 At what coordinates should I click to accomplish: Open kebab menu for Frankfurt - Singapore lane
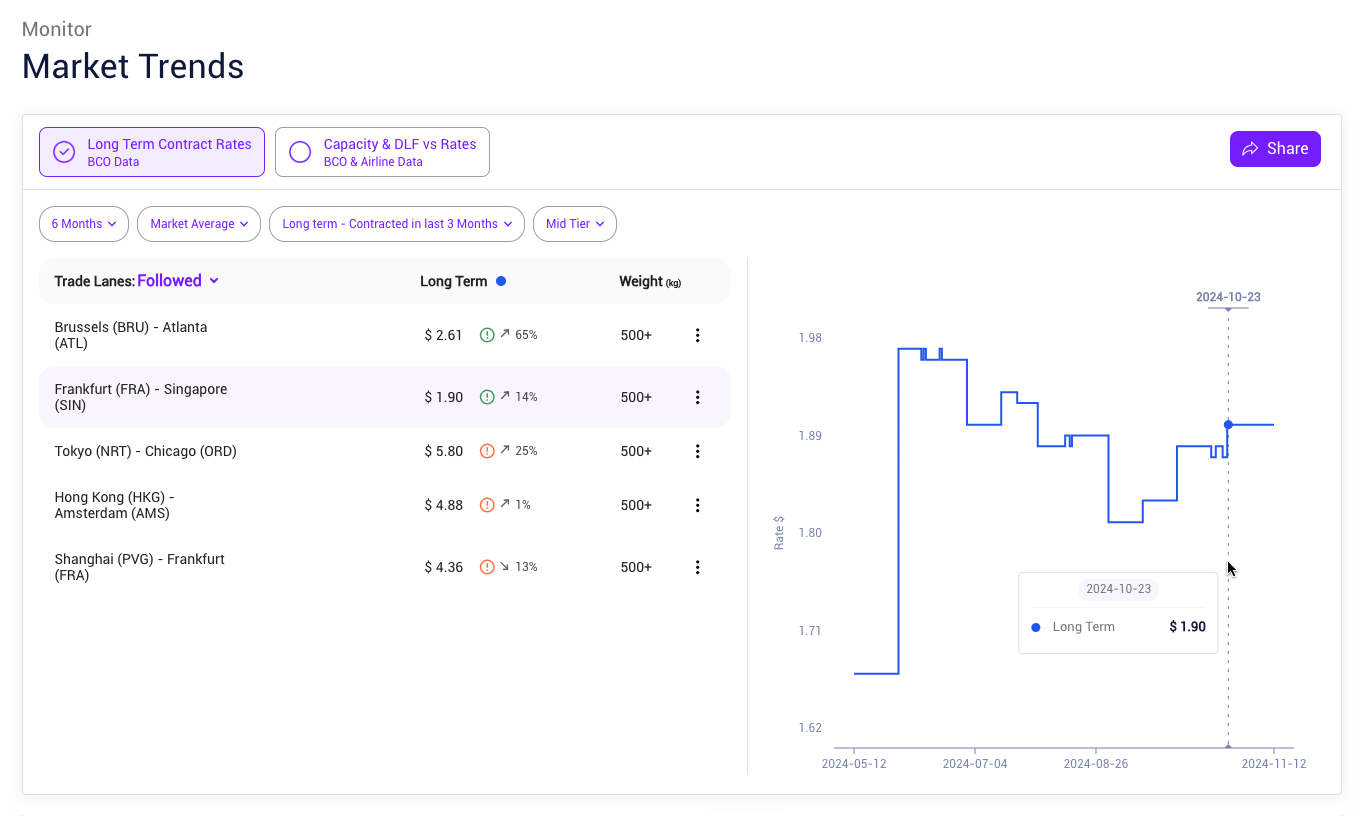698,397
